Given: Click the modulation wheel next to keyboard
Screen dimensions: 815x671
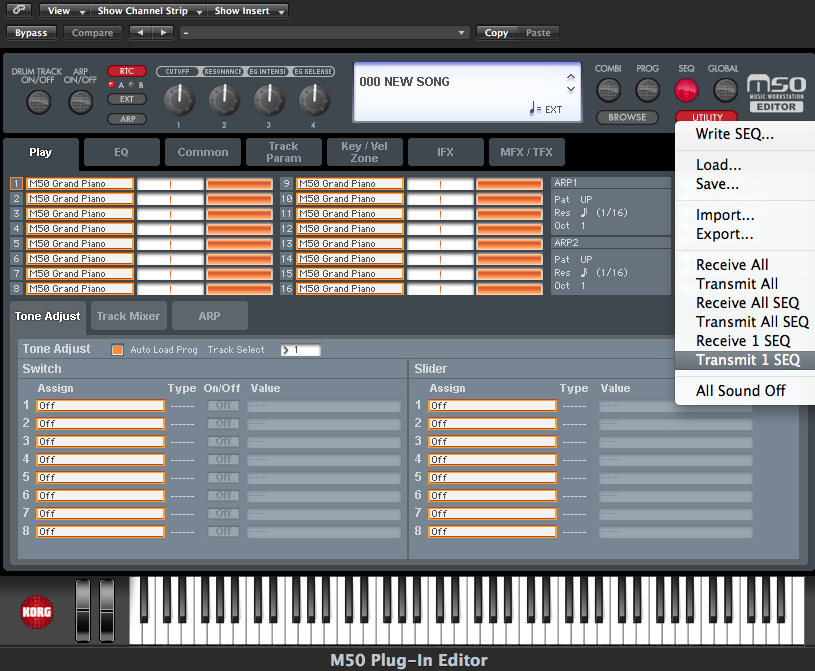Looking at the screenshot, I should [x=107, y=611].
